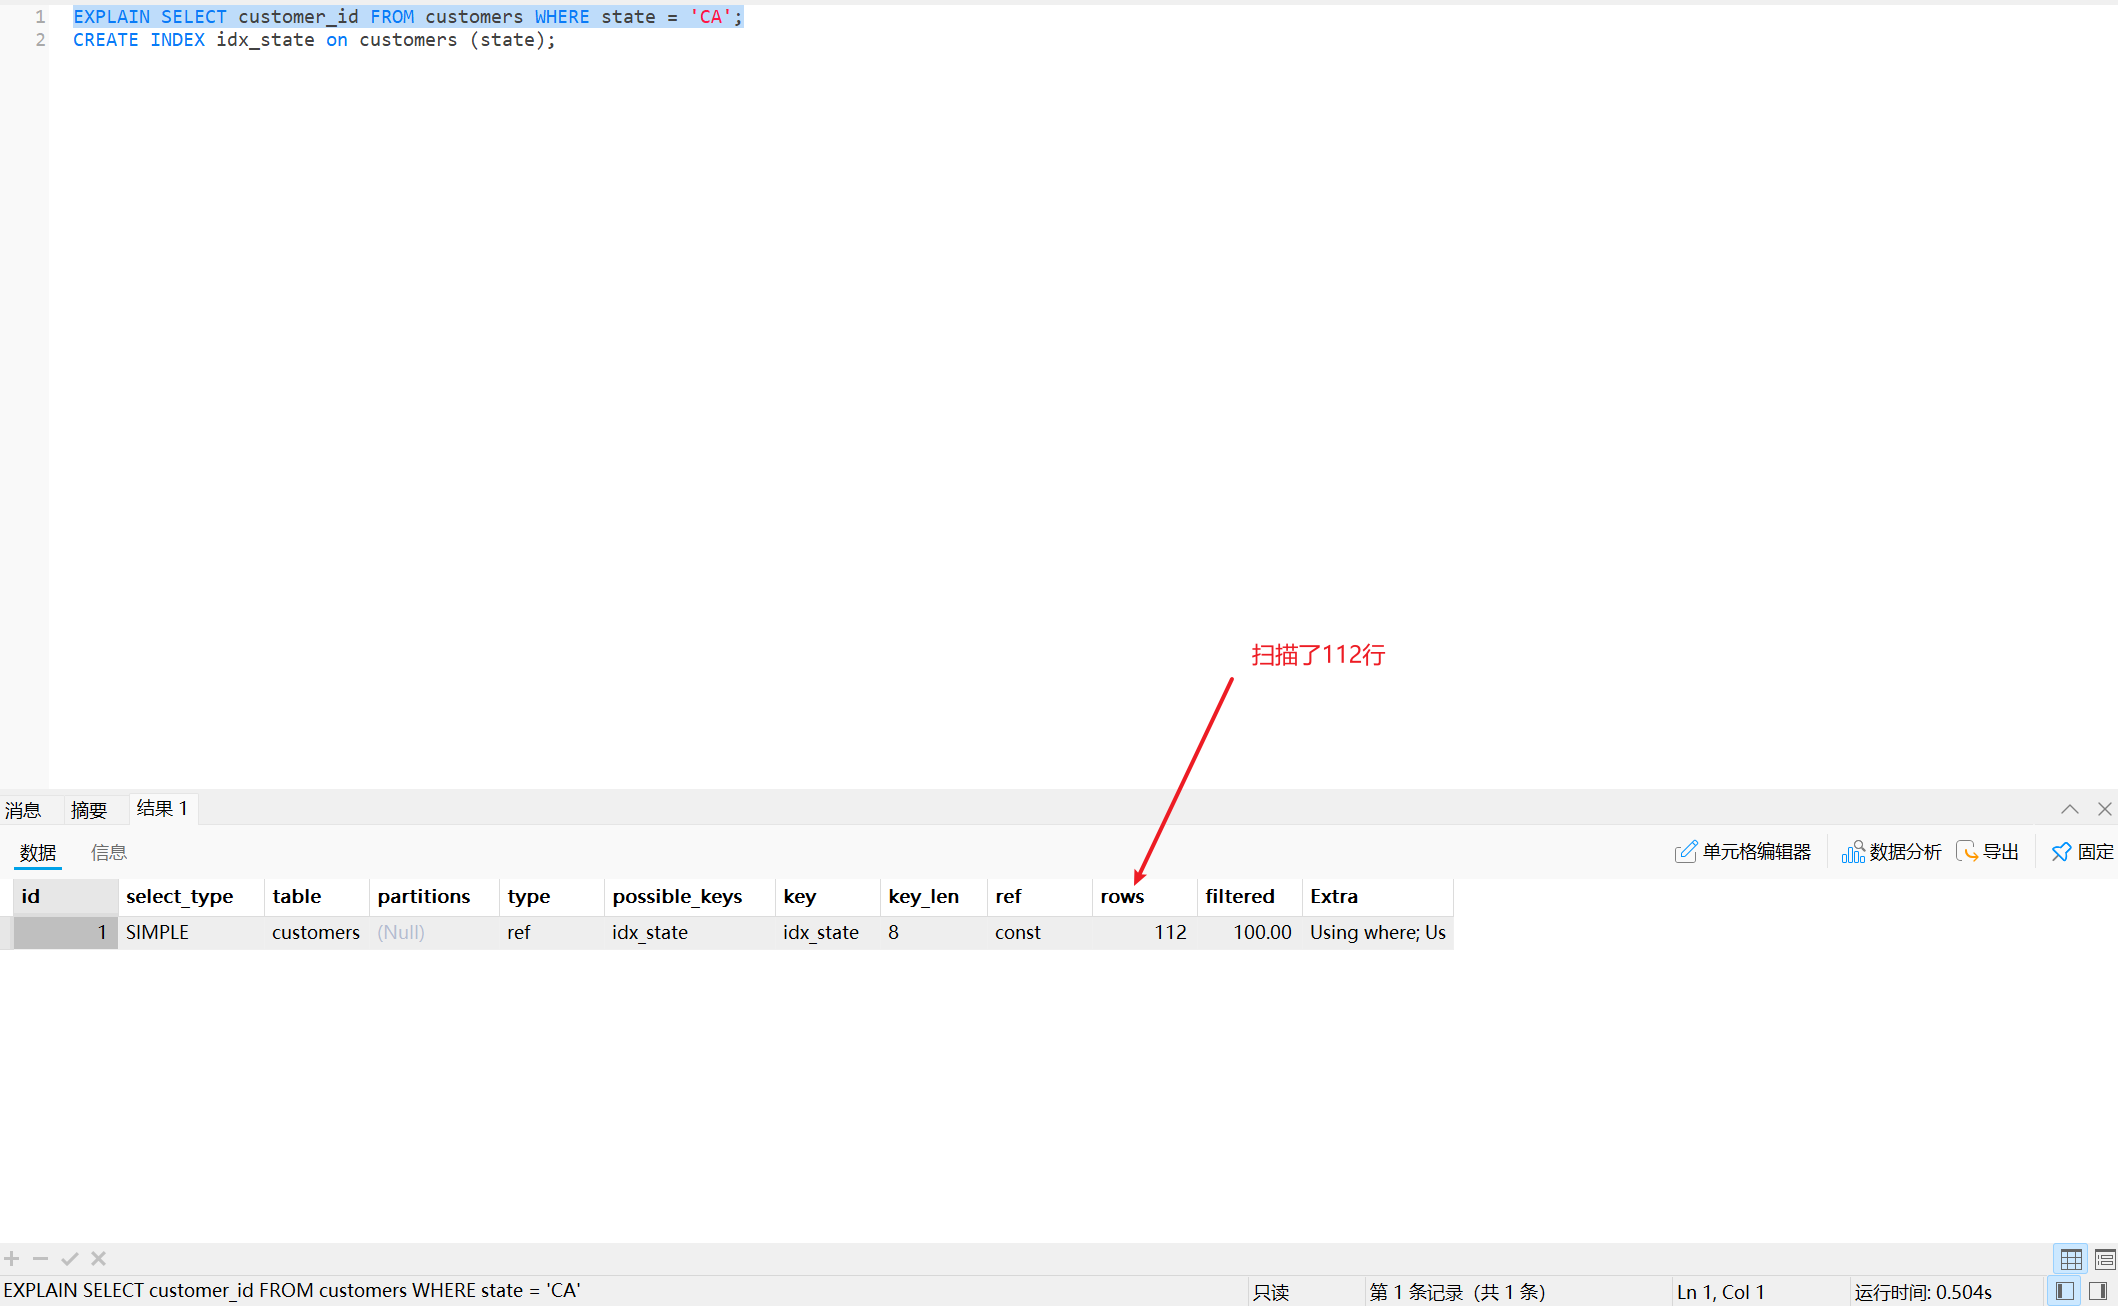Click the CREATE INDEX line in editor
Image resolution: width=2118 pixels, height=1306 pixels.
coord(314,40)
